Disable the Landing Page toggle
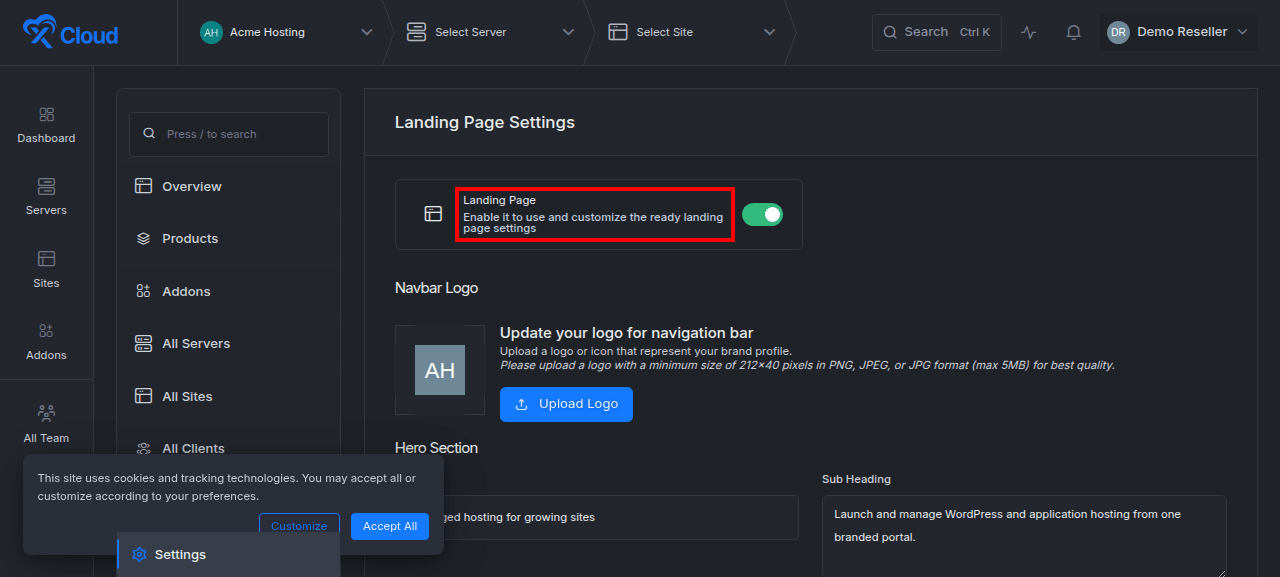This screenshot has height=577, width=1280. 762,214
